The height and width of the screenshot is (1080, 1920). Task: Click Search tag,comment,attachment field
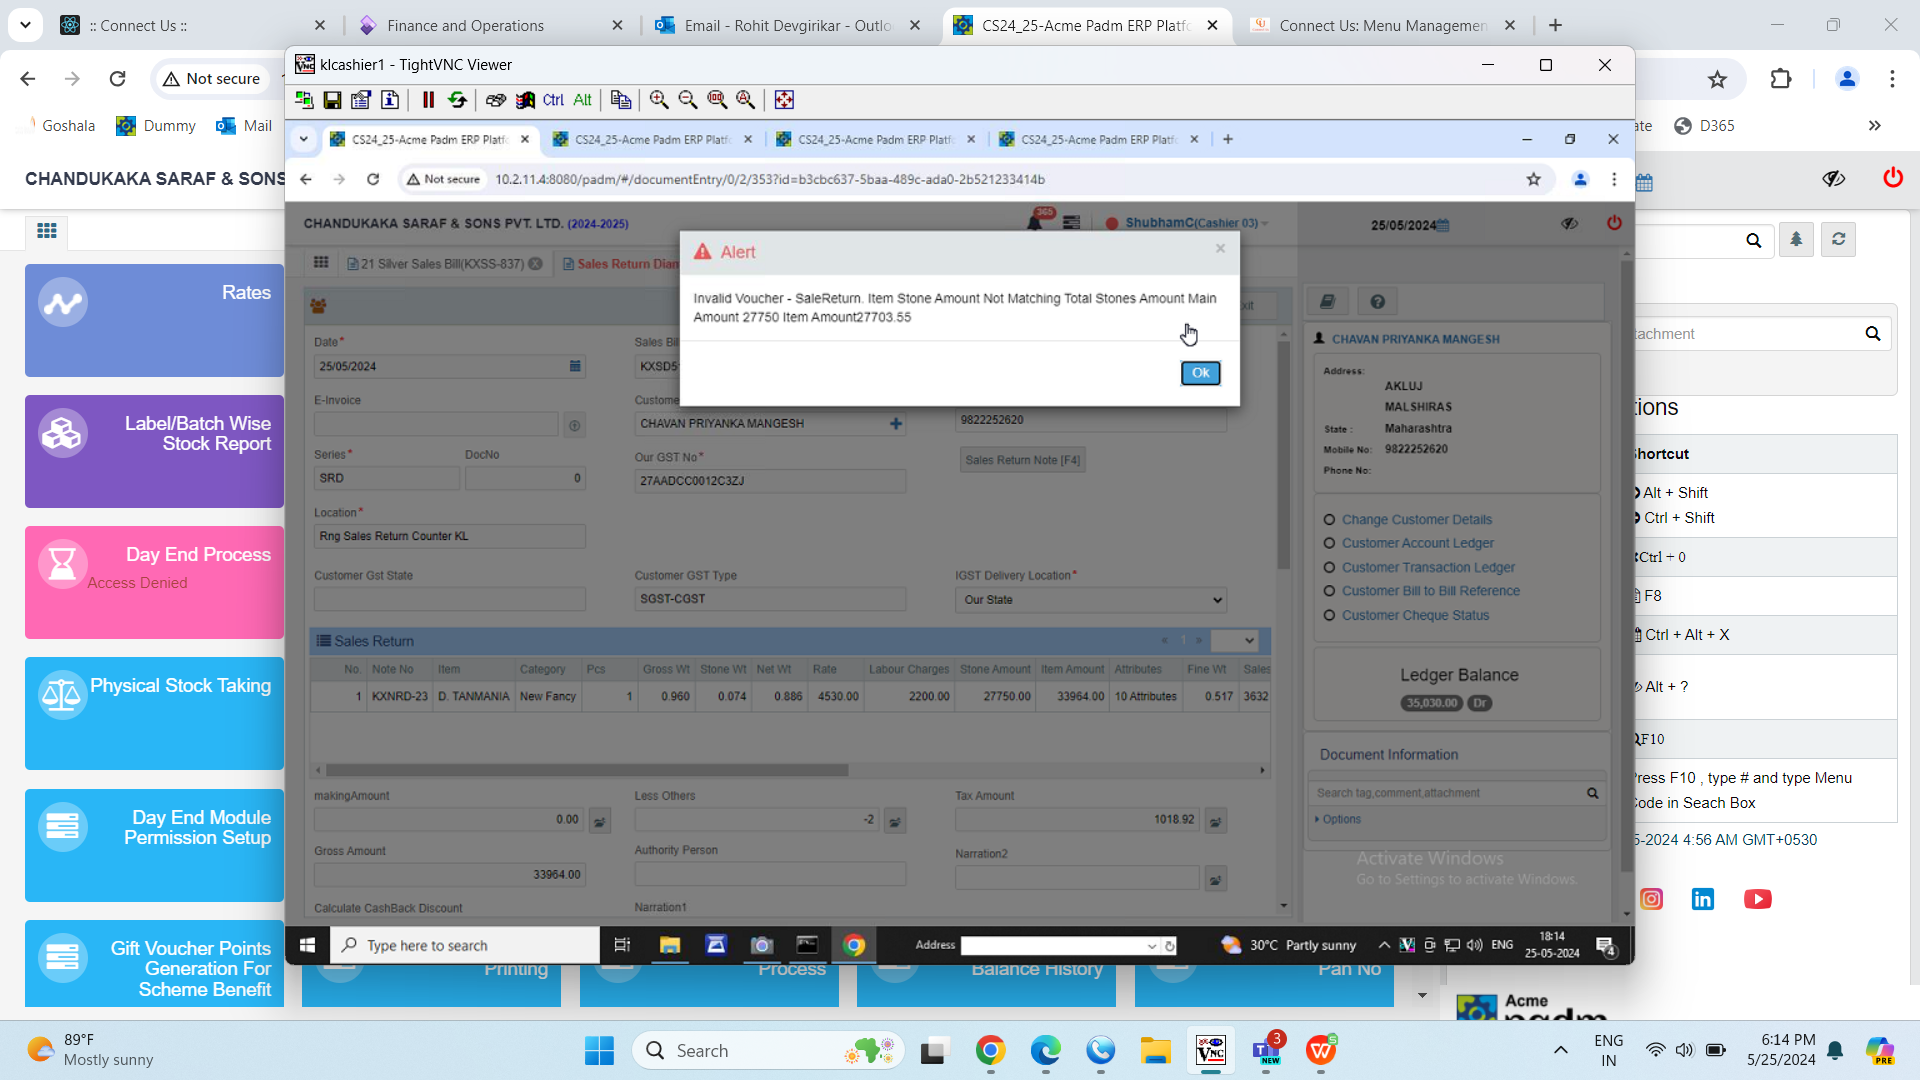(x=1447, y=793)
